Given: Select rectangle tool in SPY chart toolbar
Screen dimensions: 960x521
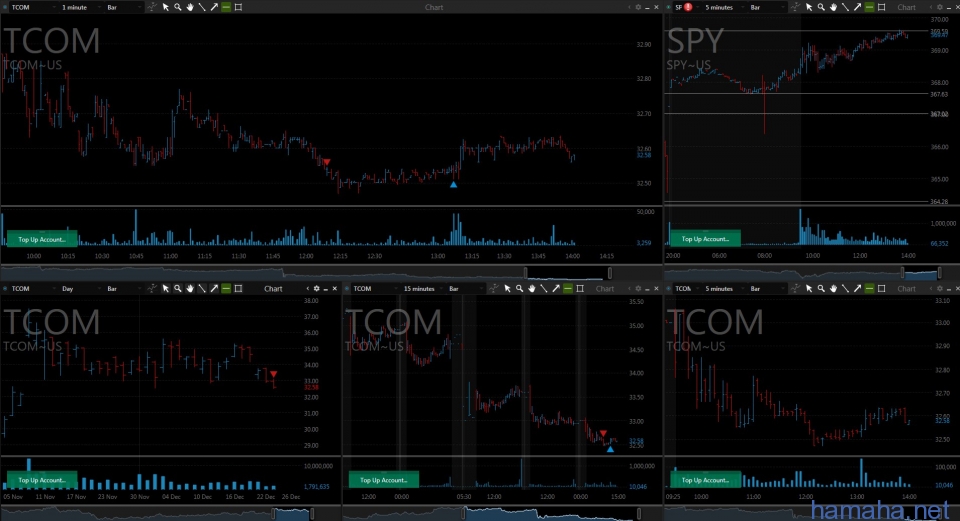Looking at the screenshot, I should pos(882,7).
